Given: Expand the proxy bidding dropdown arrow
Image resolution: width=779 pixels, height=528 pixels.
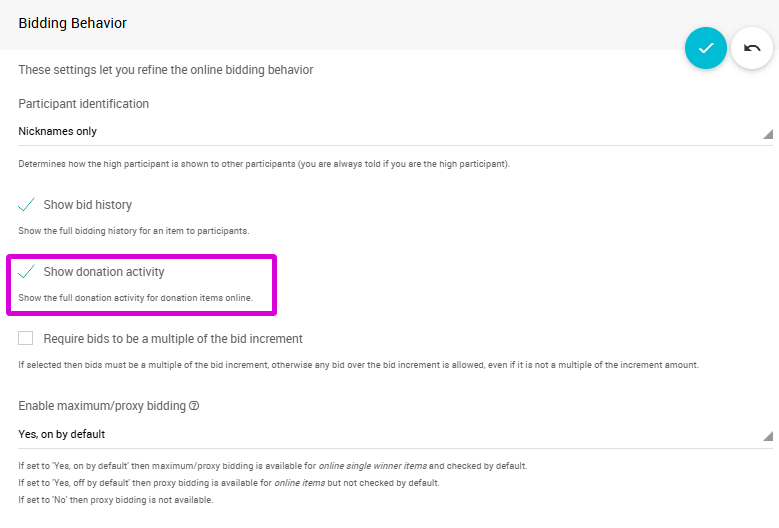Looking at the screenshot, I should click(767, 436).
